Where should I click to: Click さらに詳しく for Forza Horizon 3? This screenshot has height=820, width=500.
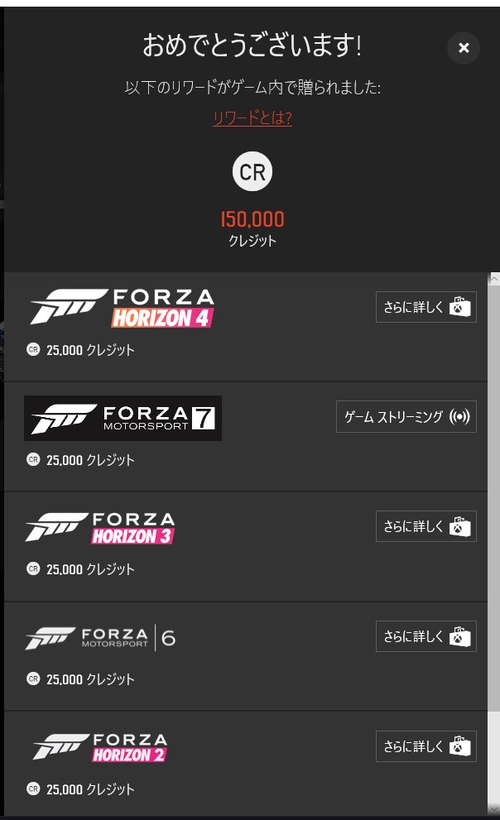click(426, 526)
